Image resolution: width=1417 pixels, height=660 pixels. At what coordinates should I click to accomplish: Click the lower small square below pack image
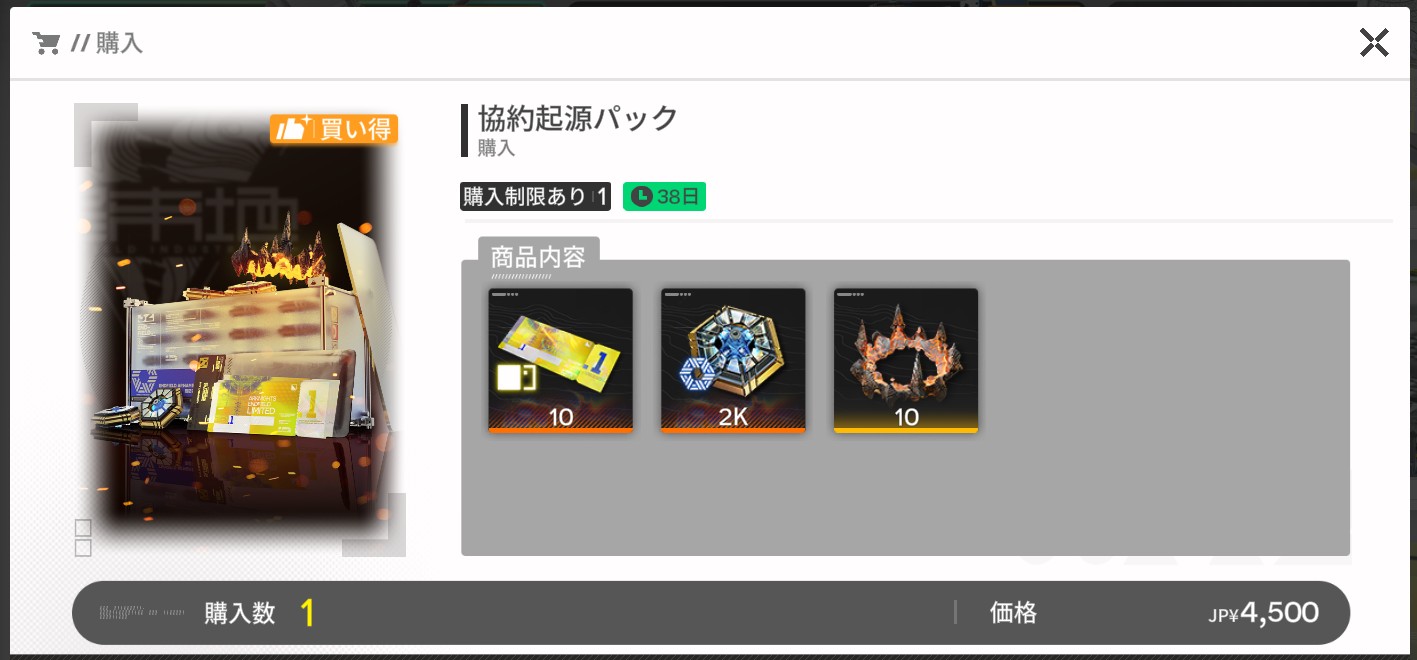click(83, 548)
